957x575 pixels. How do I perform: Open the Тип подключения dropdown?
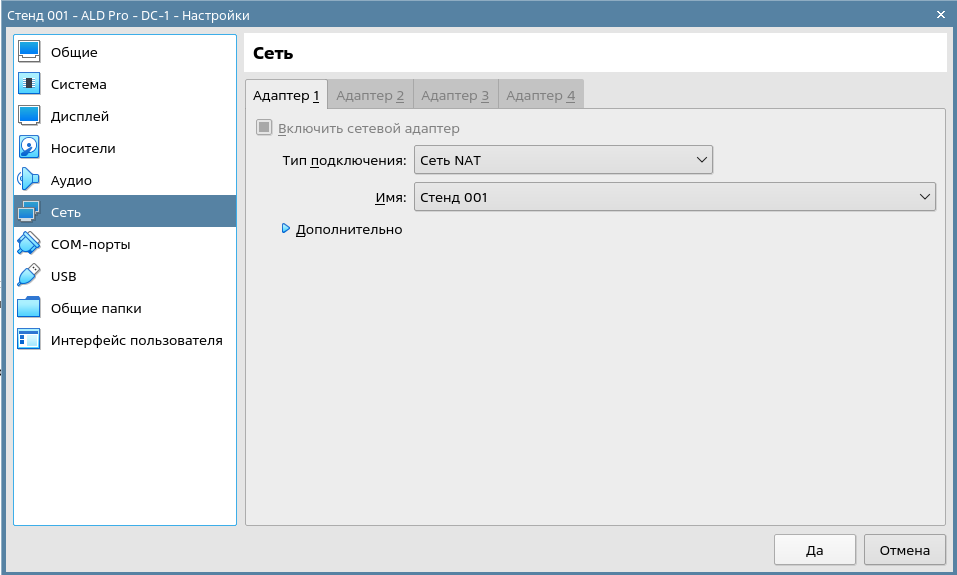pos(563,160)
